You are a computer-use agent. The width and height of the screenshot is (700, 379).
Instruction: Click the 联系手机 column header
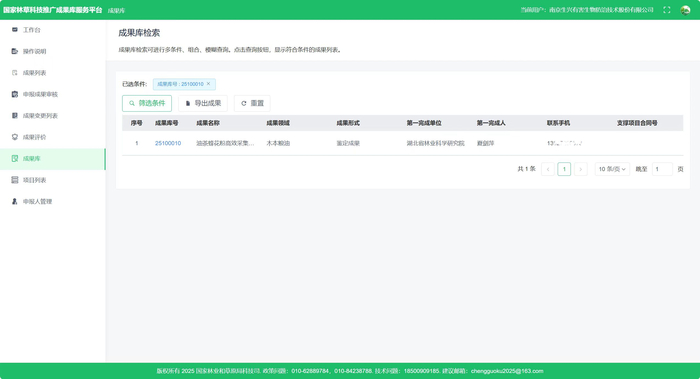(558, 123)
